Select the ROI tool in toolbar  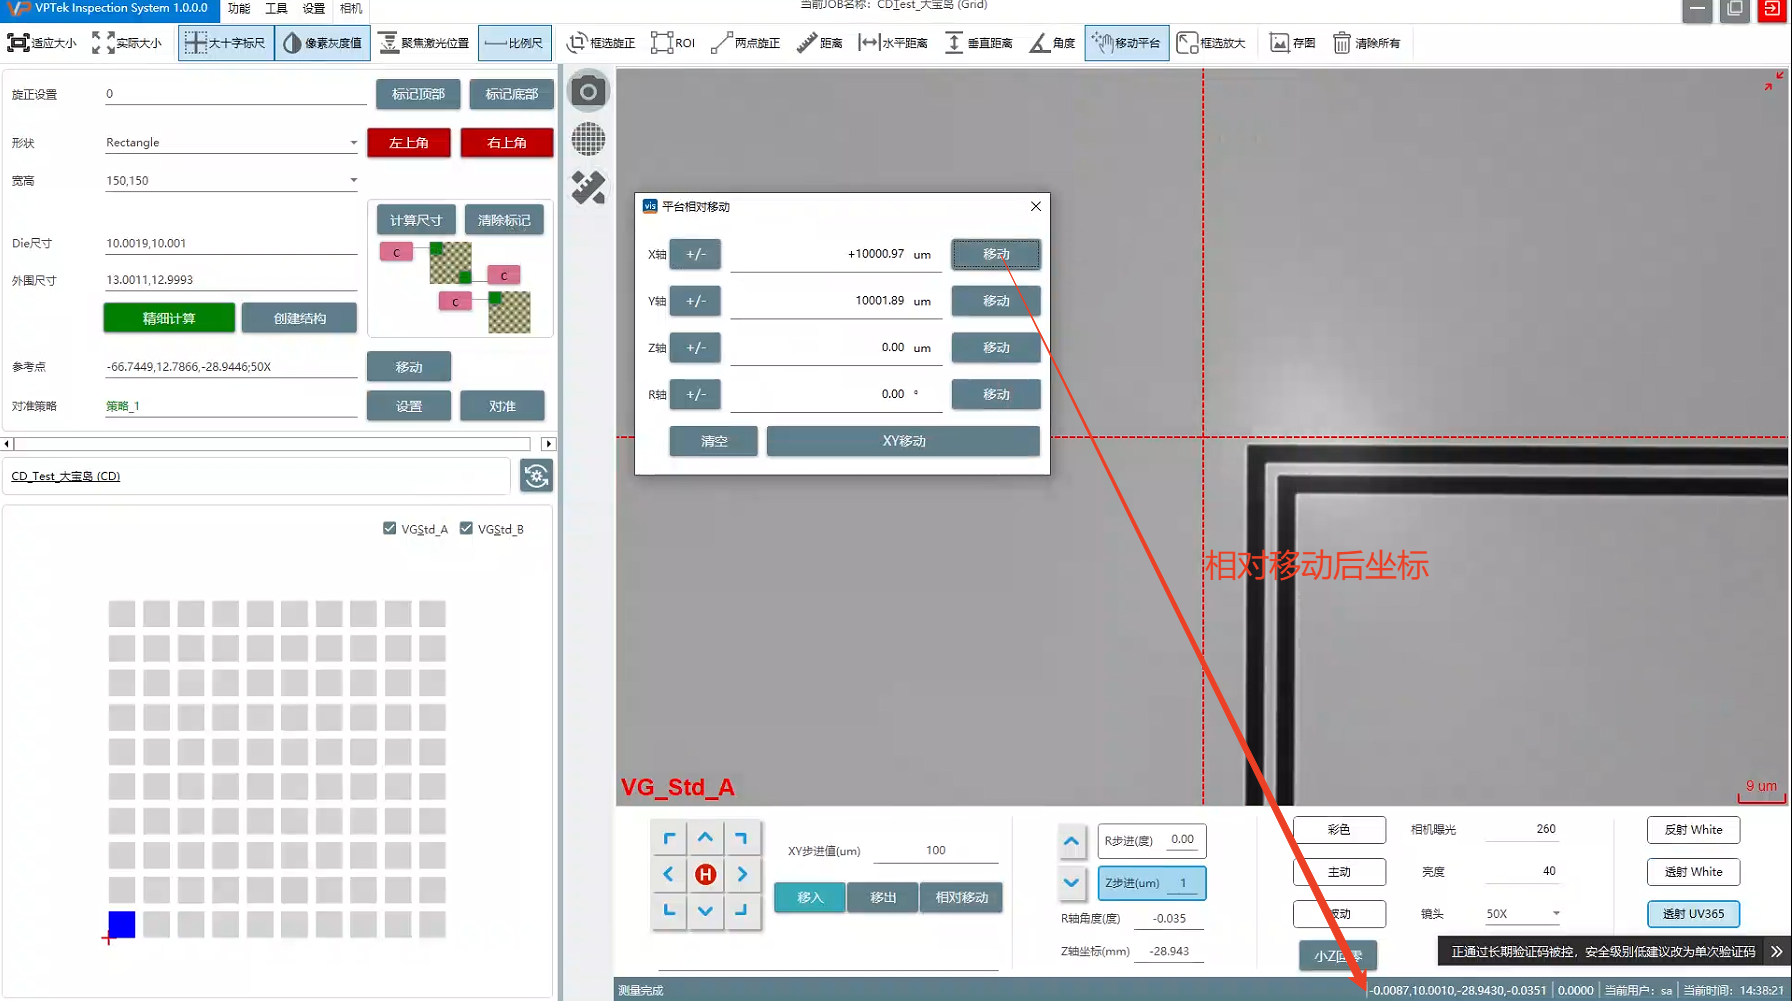673,43
